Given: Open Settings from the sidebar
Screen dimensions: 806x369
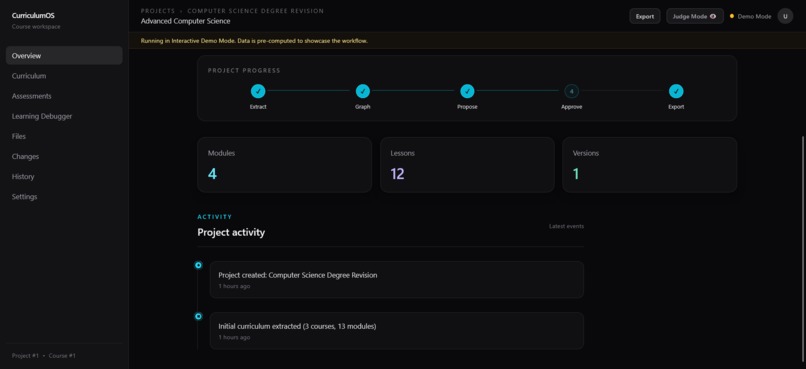Looking at the screenshot, I should coord(64,196).
